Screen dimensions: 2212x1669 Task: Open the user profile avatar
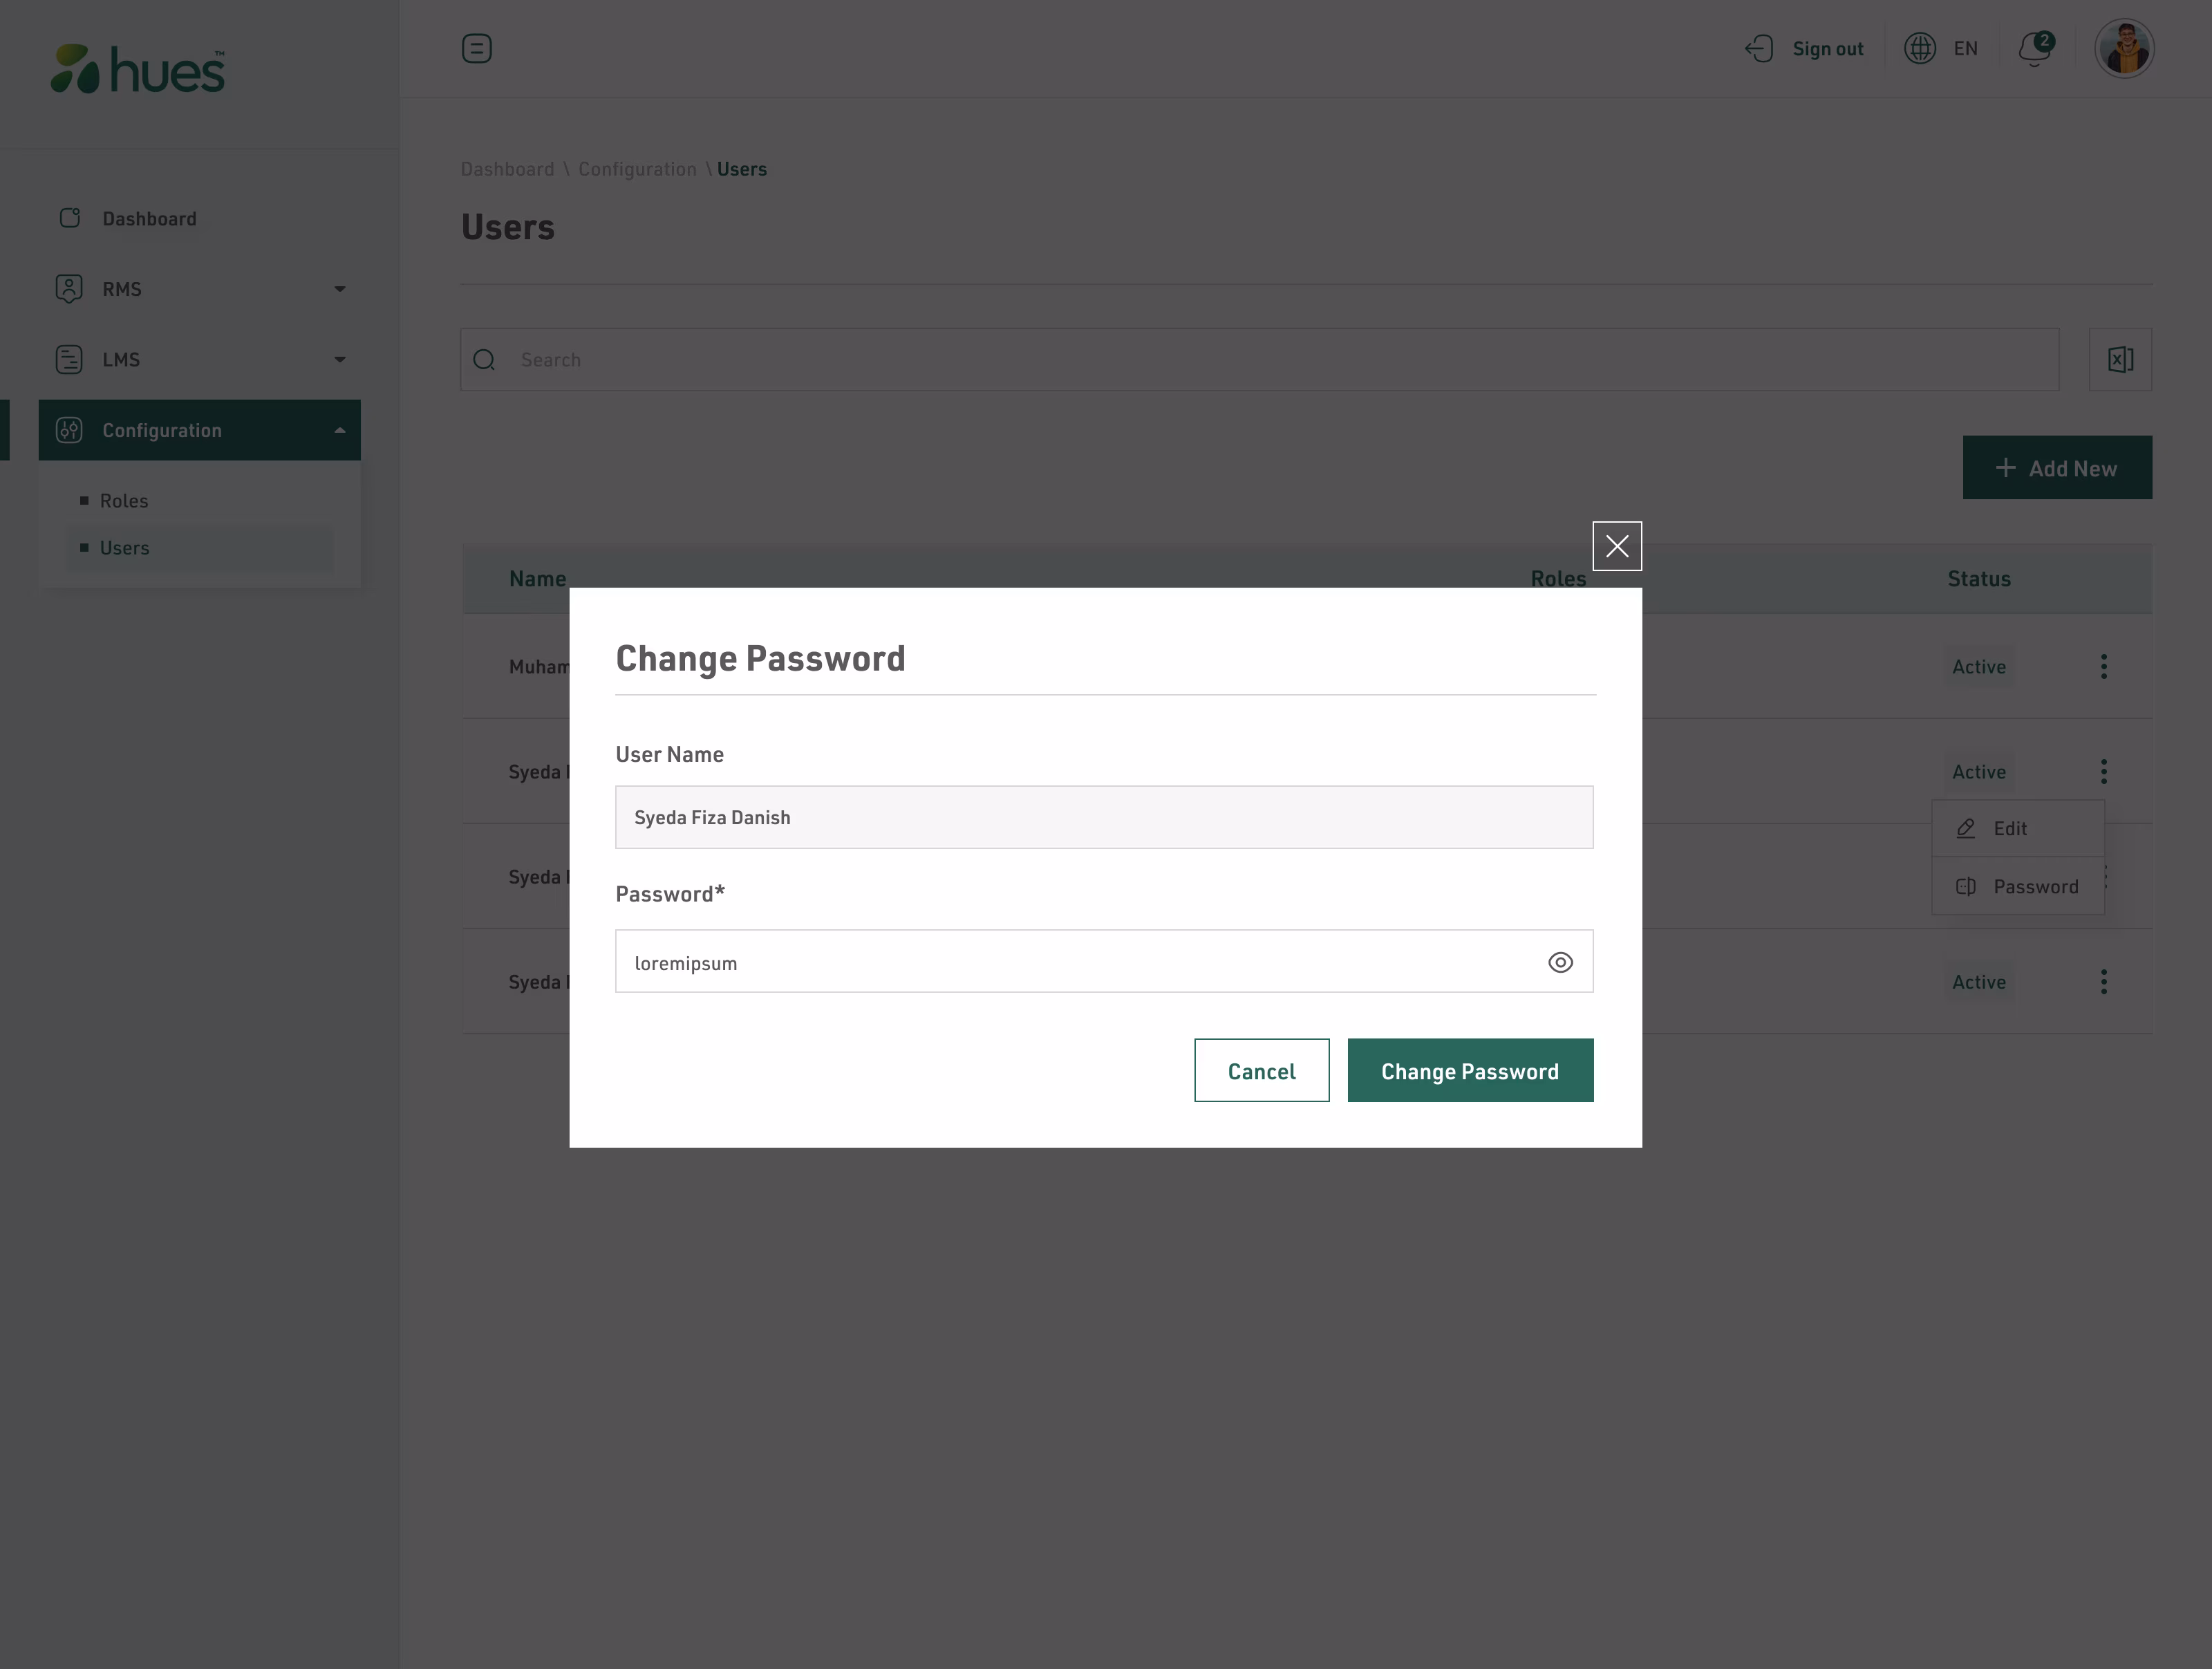click(2124, 48)
